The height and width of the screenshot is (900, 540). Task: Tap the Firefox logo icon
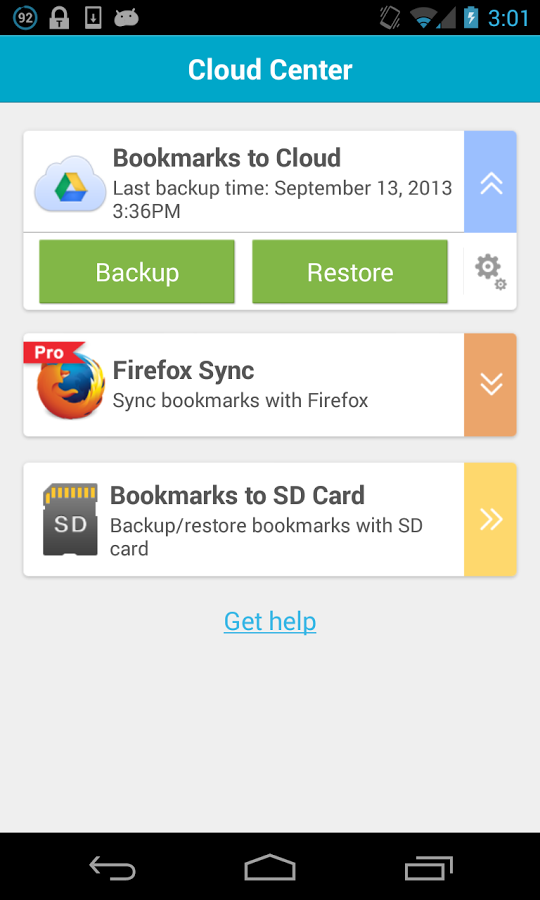(71, 385)
